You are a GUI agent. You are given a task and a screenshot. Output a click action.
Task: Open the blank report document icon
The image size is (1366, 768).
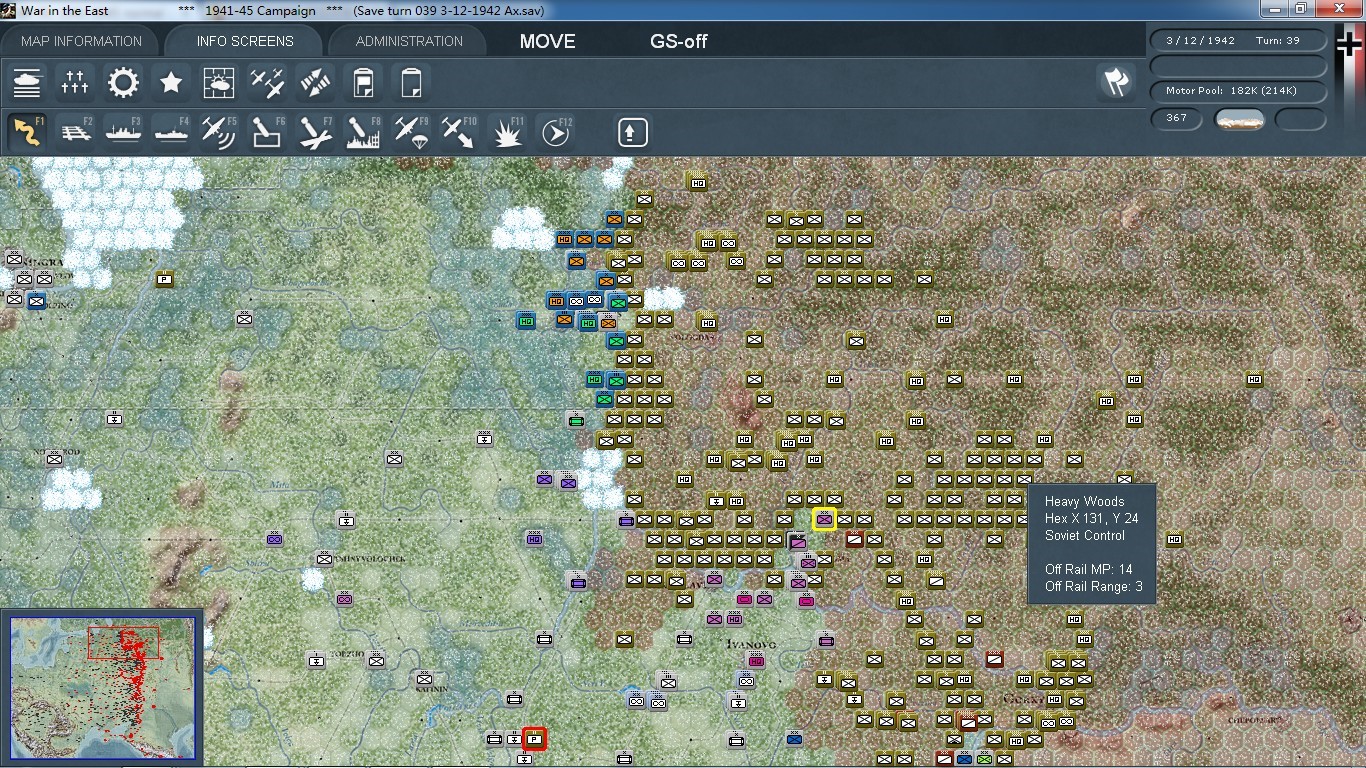pos(411,83)
